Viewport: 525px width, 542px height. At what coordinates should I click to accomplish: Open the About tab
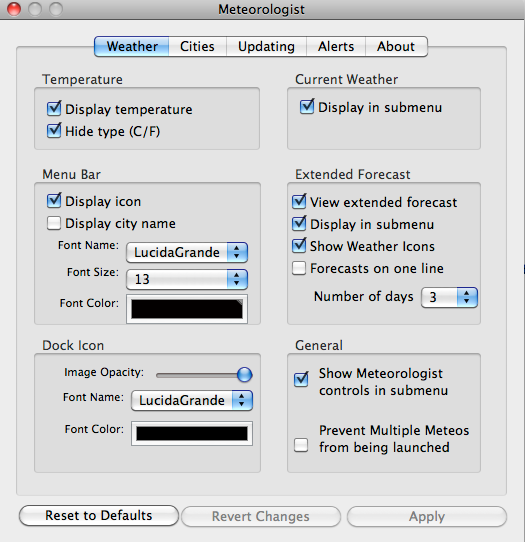point(396,46)
